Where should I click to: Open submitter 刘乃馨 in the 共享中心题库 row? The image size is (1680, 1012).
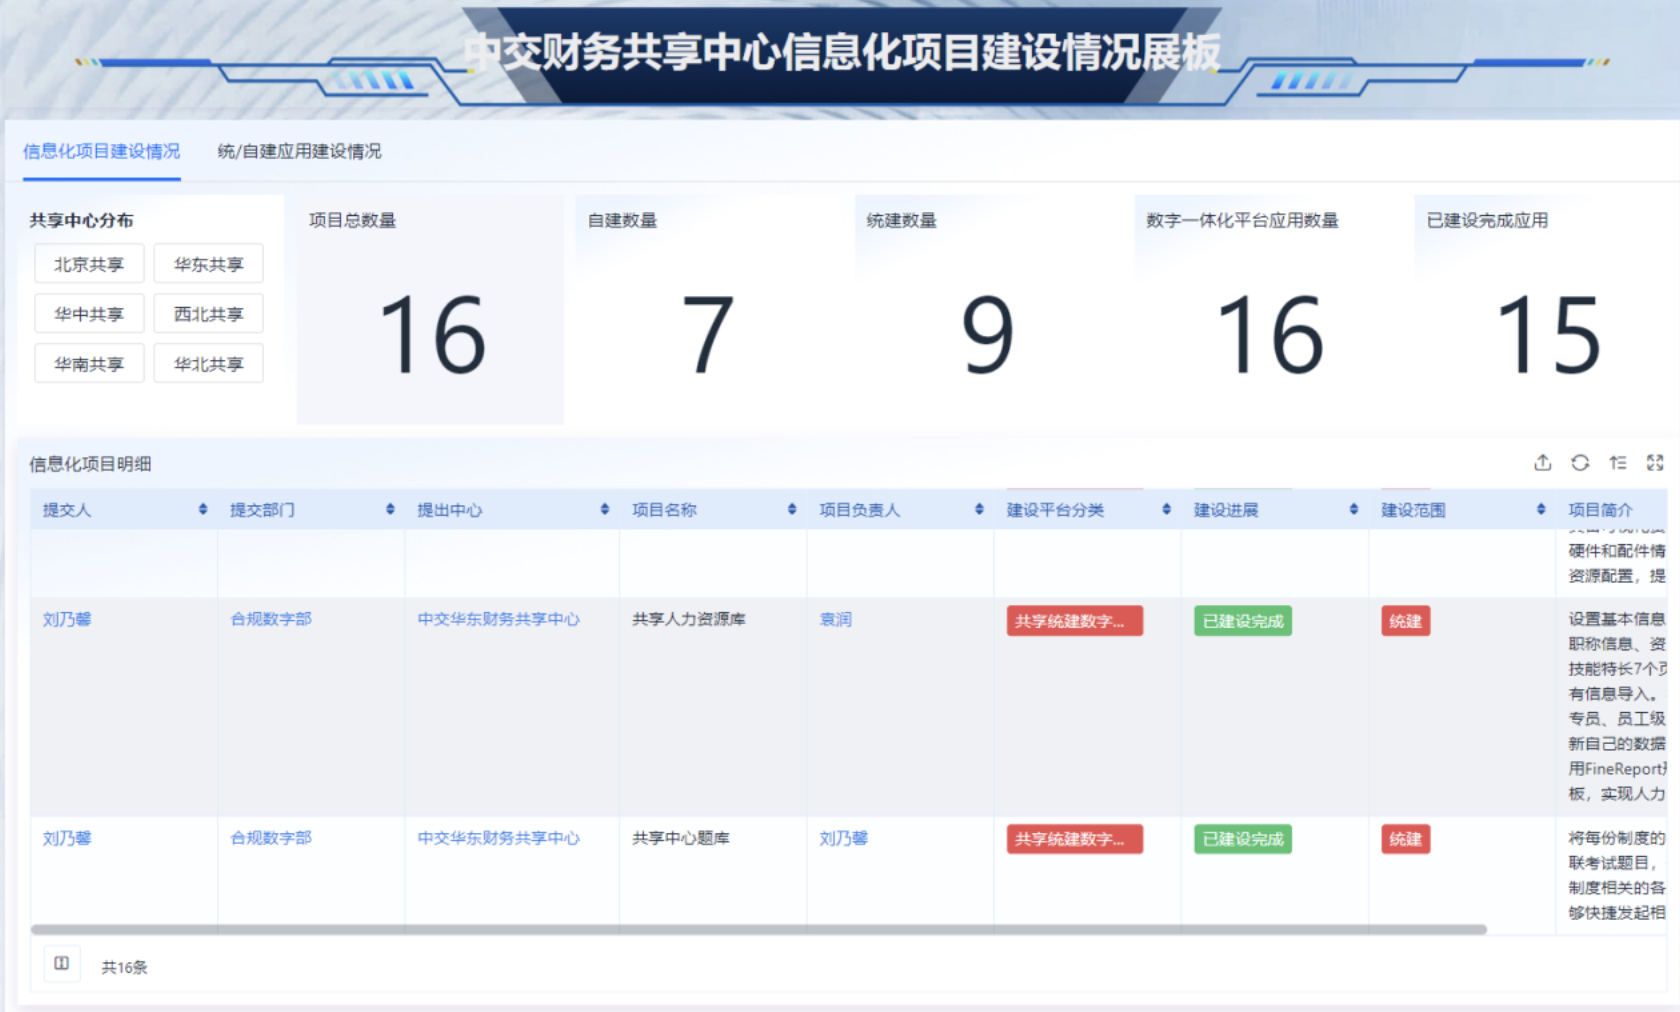pos(67,838)
